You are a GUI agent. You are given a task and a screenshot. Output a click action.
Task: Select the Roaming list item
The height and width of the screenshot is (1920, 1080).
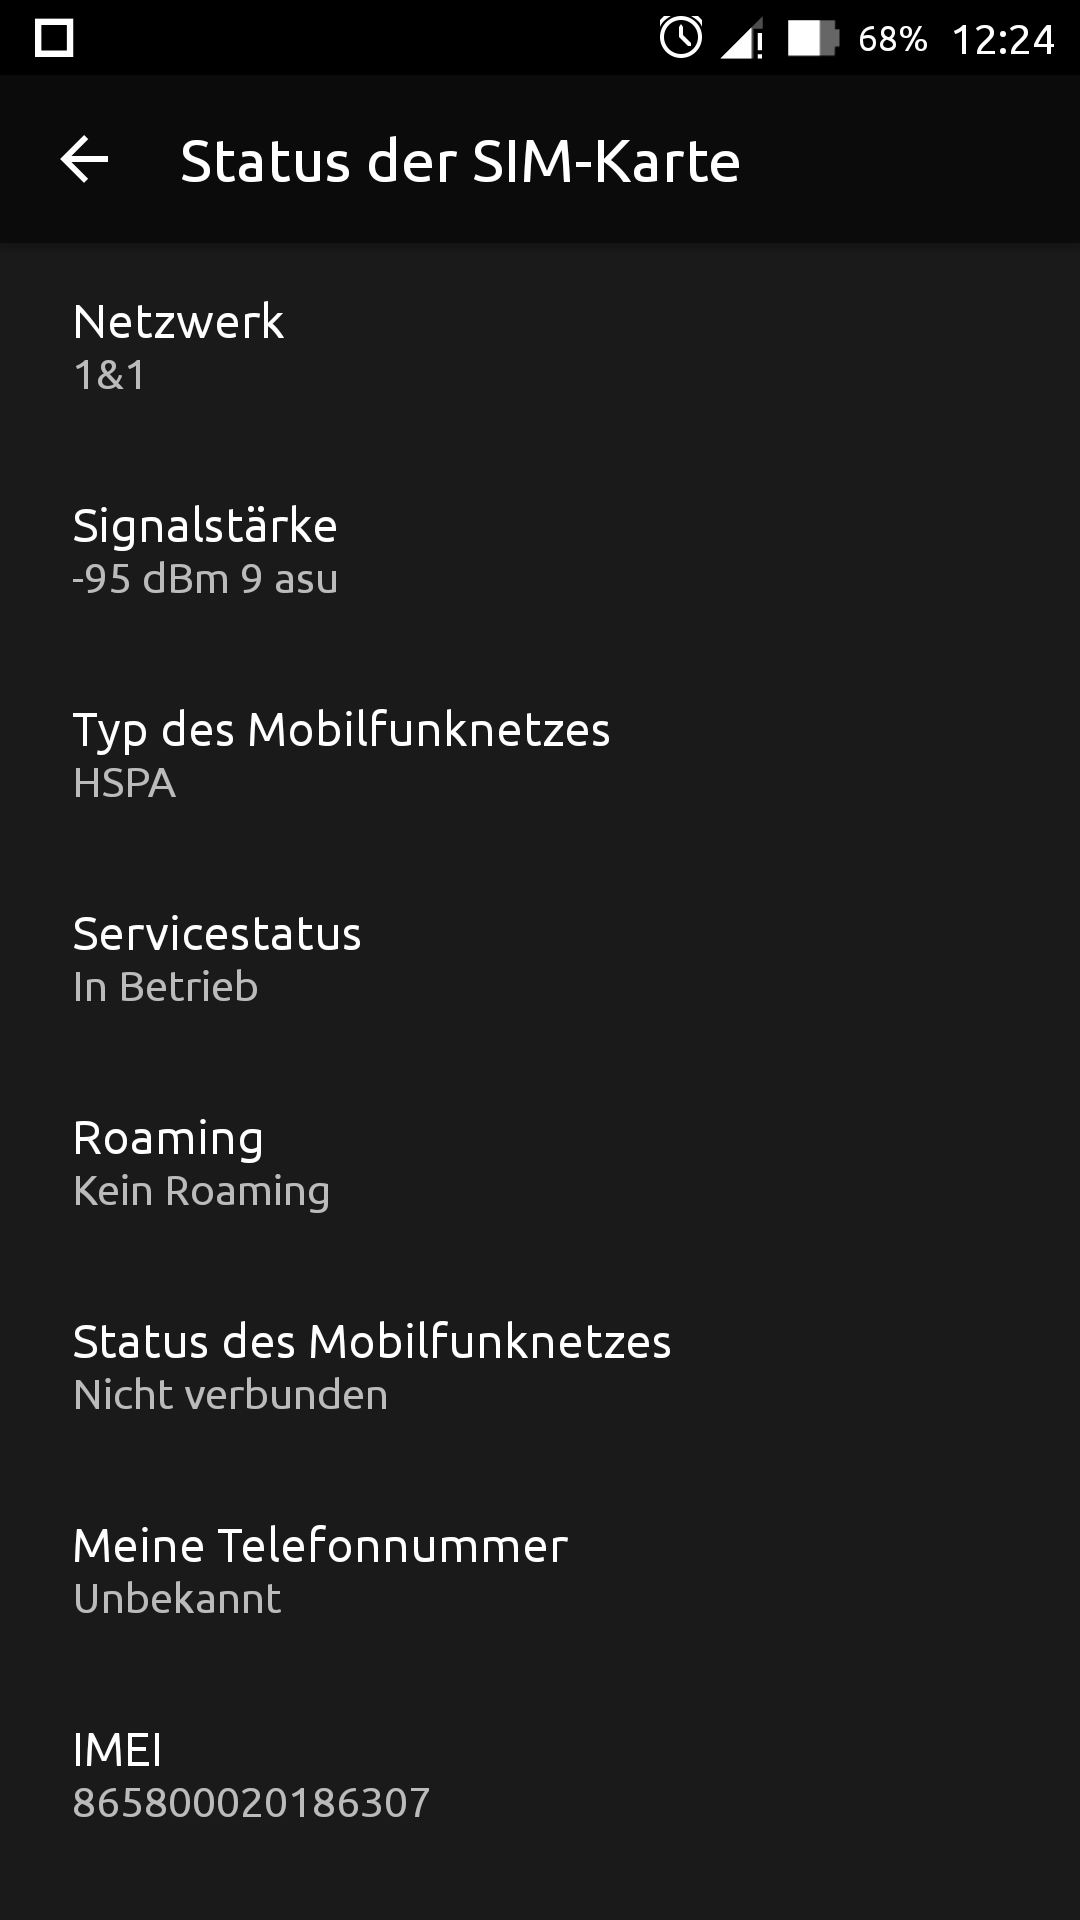click(540, 1163)
